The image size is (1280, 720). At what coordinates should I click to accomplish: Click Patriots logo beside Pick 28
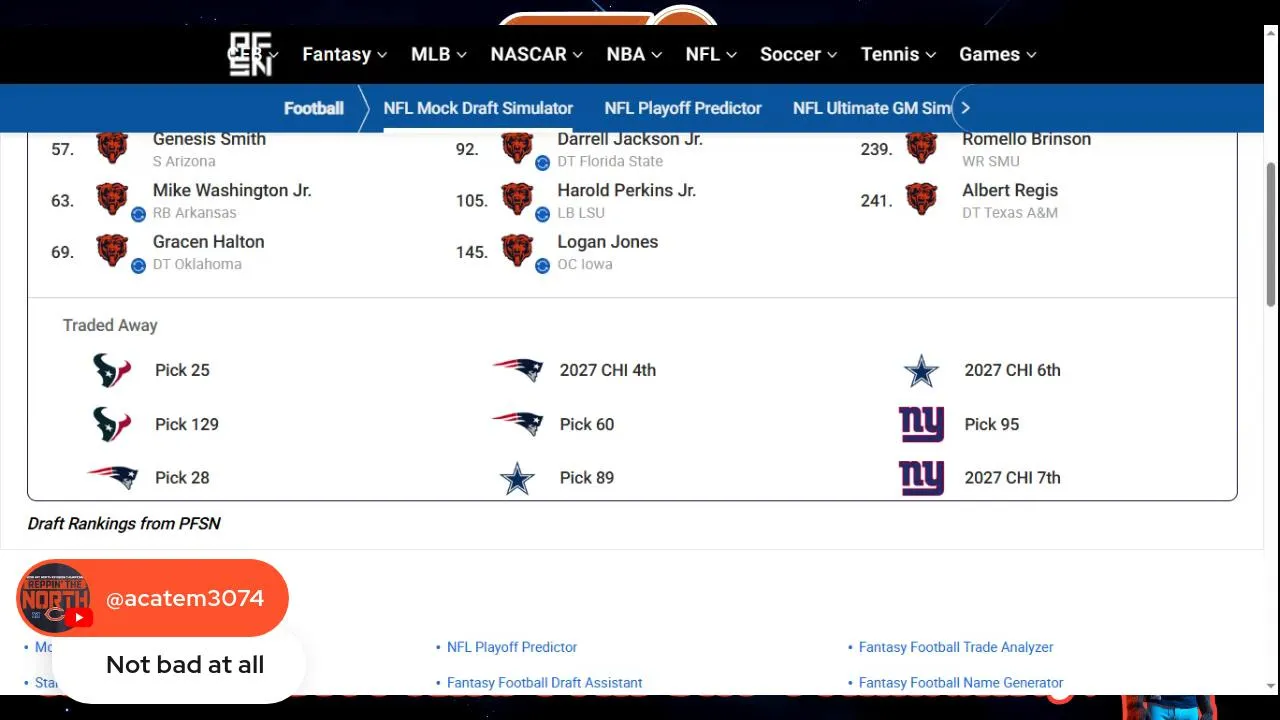112,477
